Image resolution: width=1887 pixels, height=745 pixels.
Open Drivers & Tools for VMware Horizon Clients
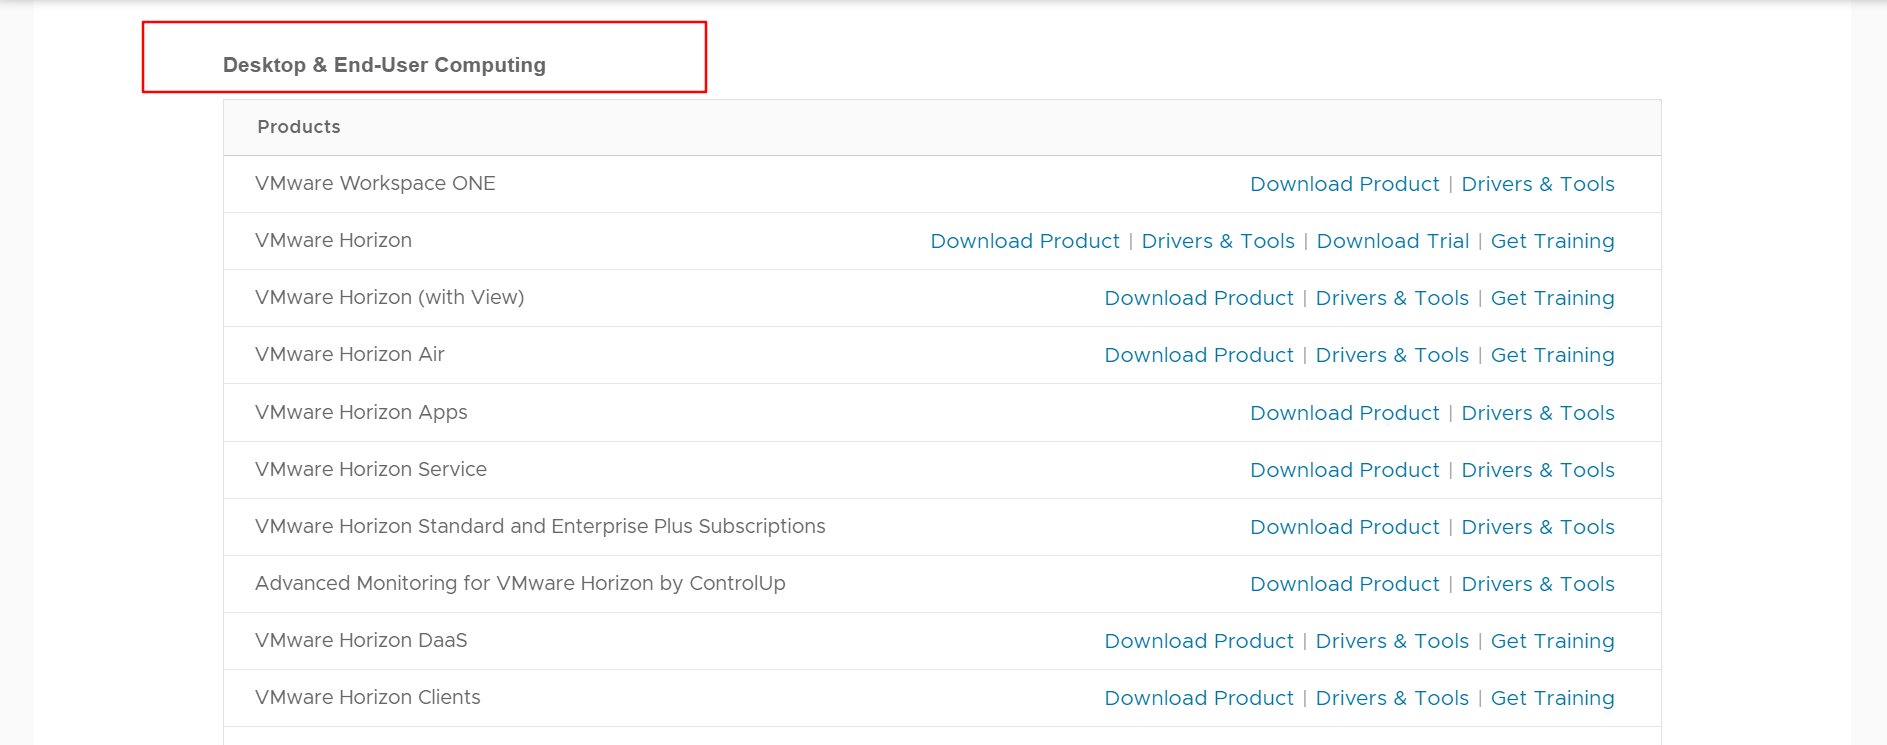1392,698
